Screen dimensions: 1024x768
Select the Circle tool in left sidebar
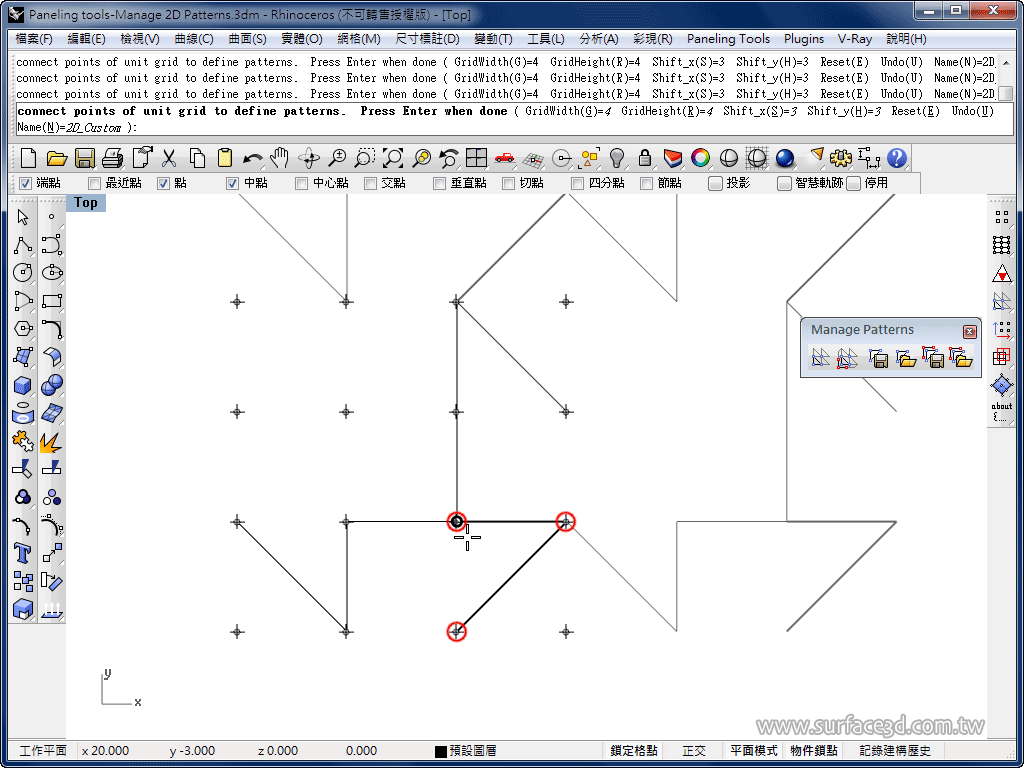click(23, 272)
